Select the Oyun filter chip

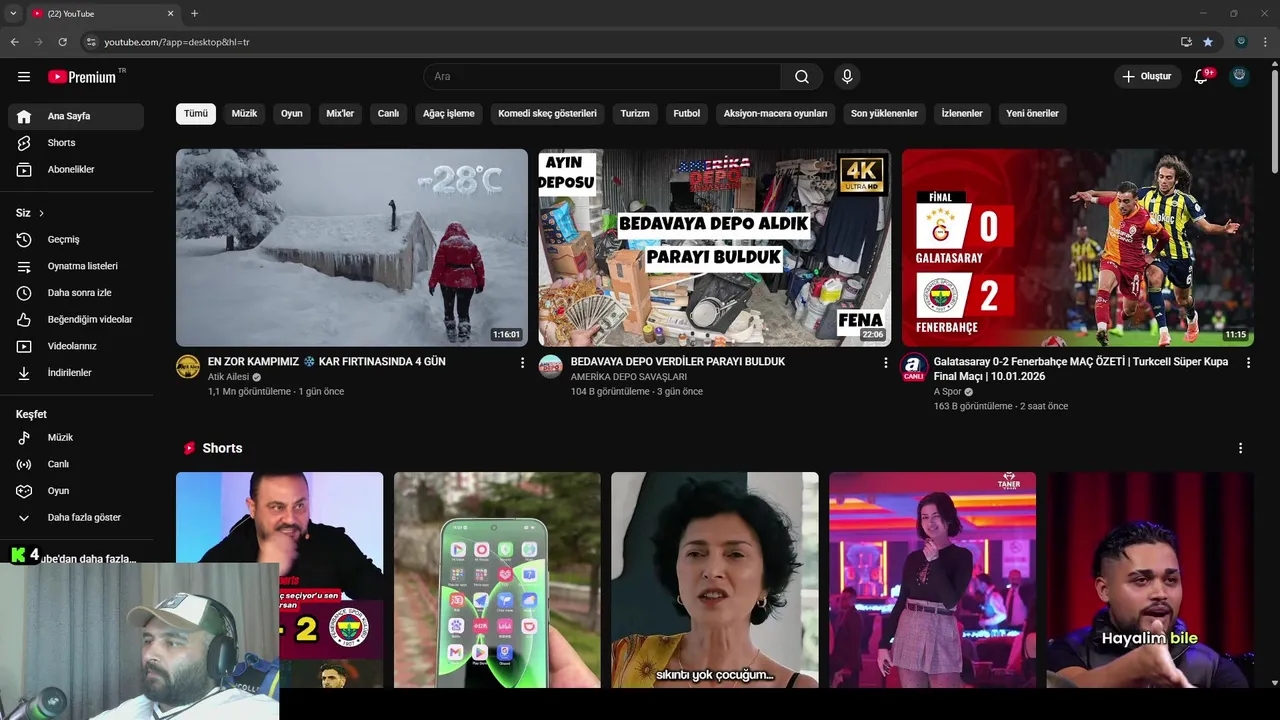(292, 114)
